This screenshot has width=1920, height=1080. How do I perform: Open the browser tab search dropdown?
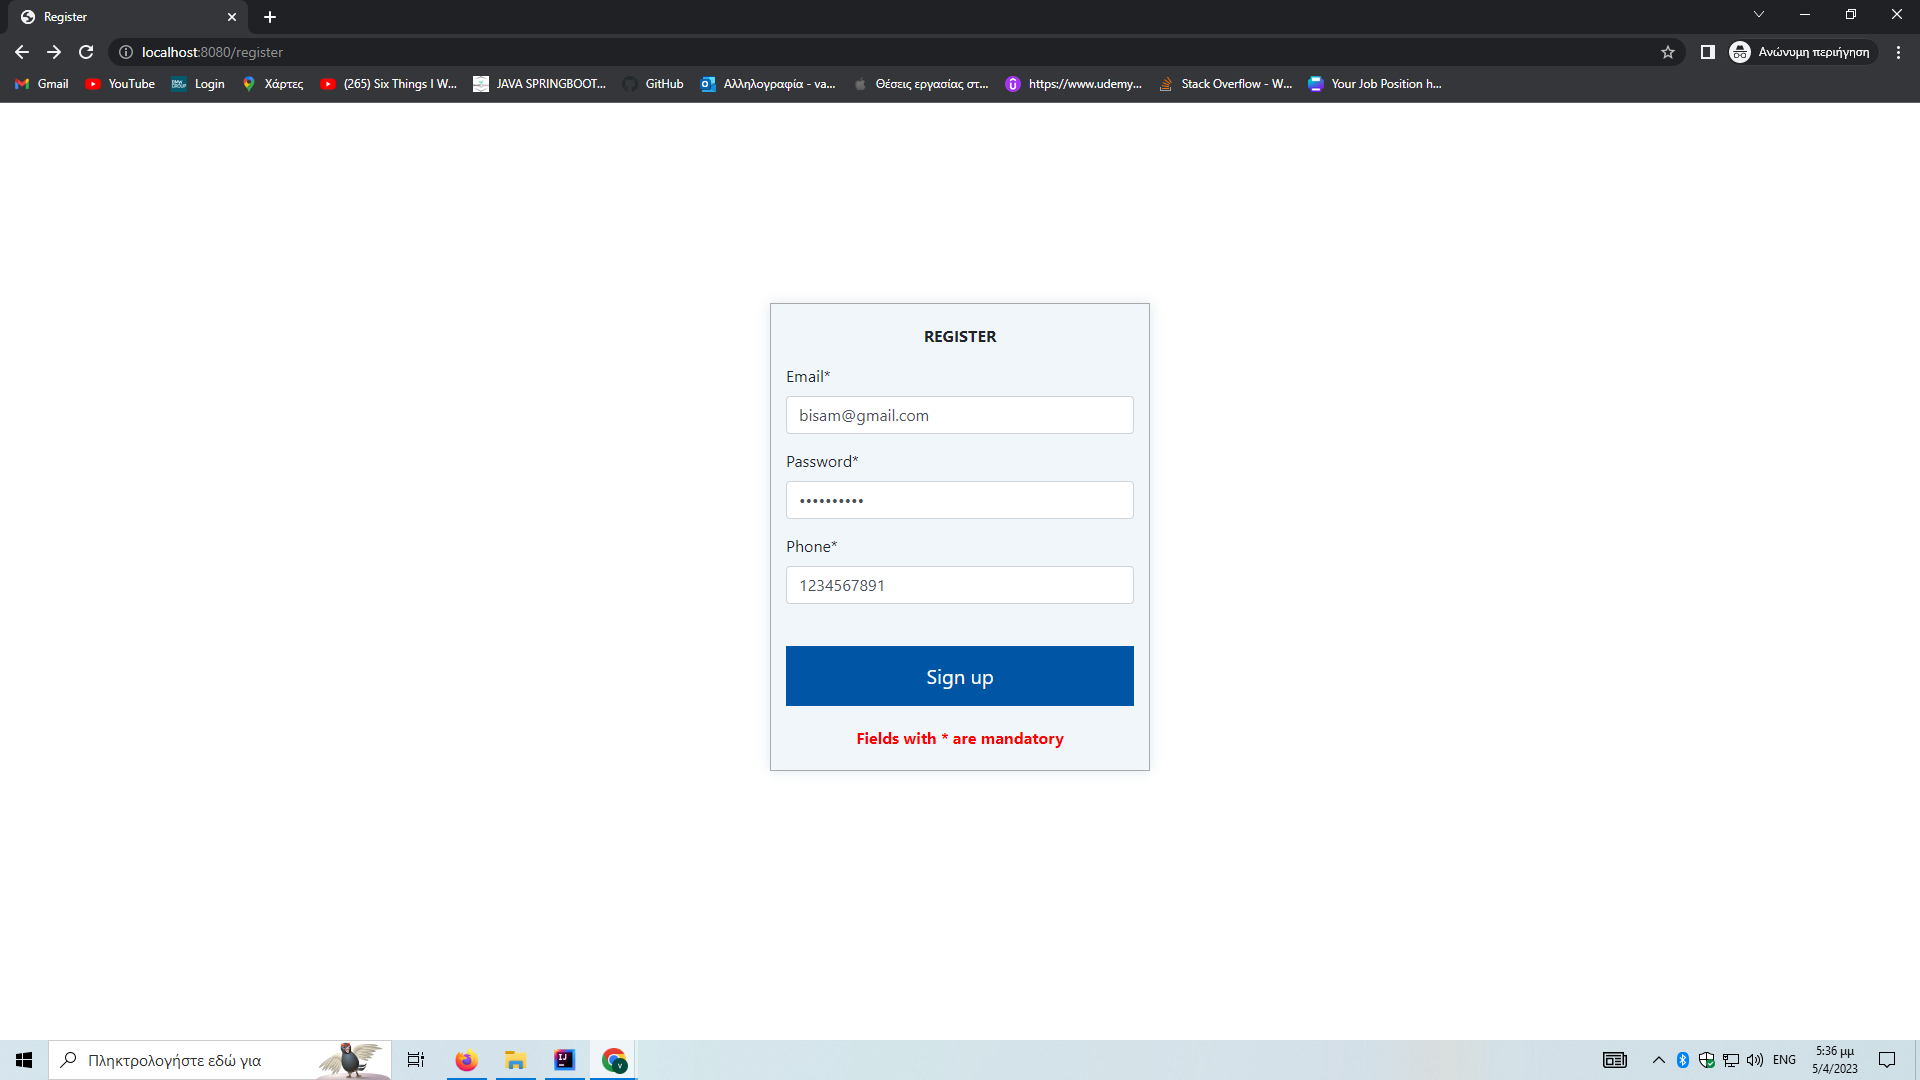tap(1758, 14)
